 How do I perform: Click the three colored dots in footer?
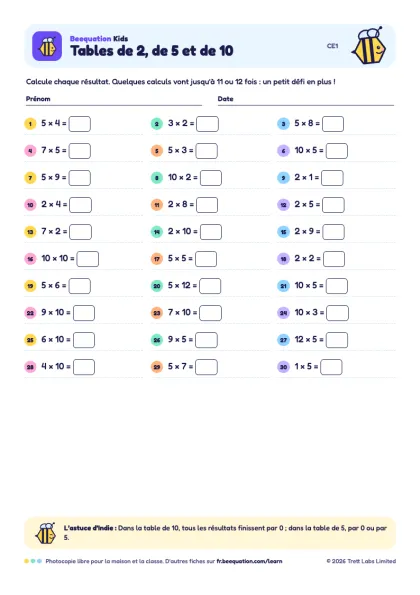point(33,561)
